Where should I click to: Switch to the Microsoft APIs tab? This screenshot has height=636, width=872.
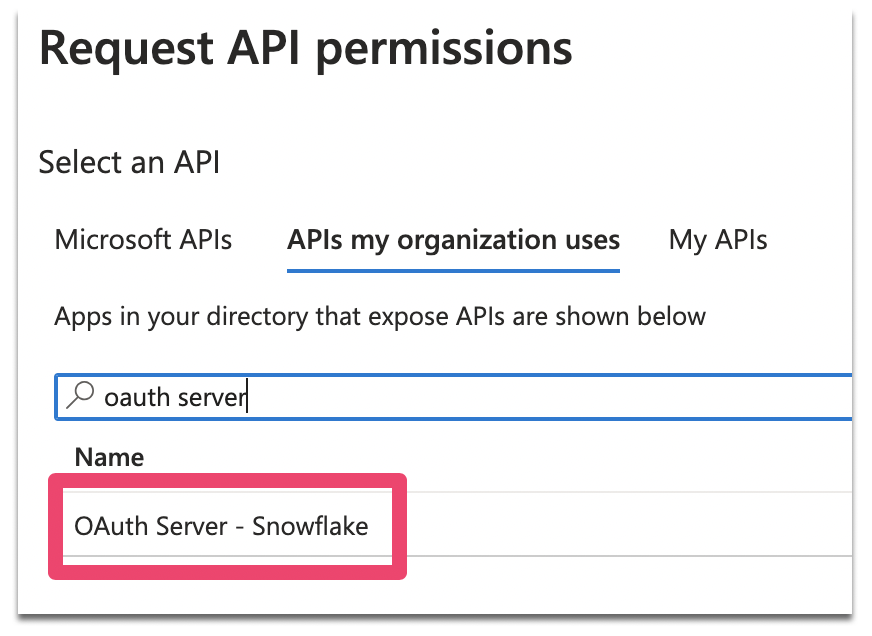pos(143,240)
